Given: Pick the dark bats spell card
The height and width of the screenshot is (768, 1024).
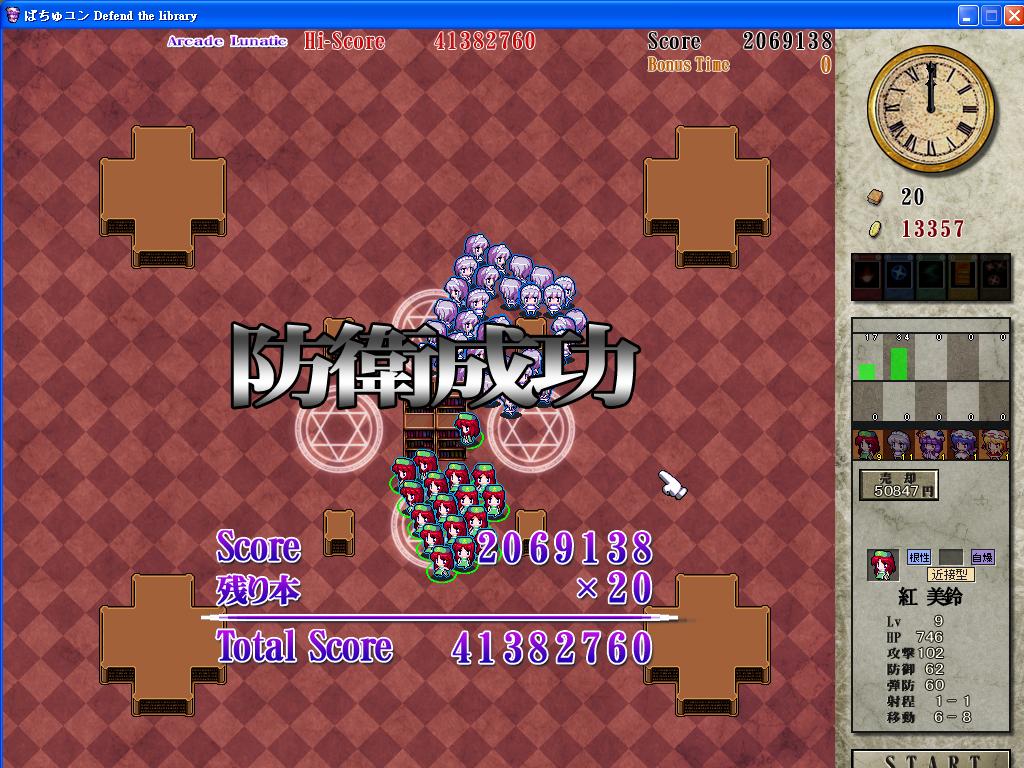Looking at the screenshot, I should (x=995, y=277).
